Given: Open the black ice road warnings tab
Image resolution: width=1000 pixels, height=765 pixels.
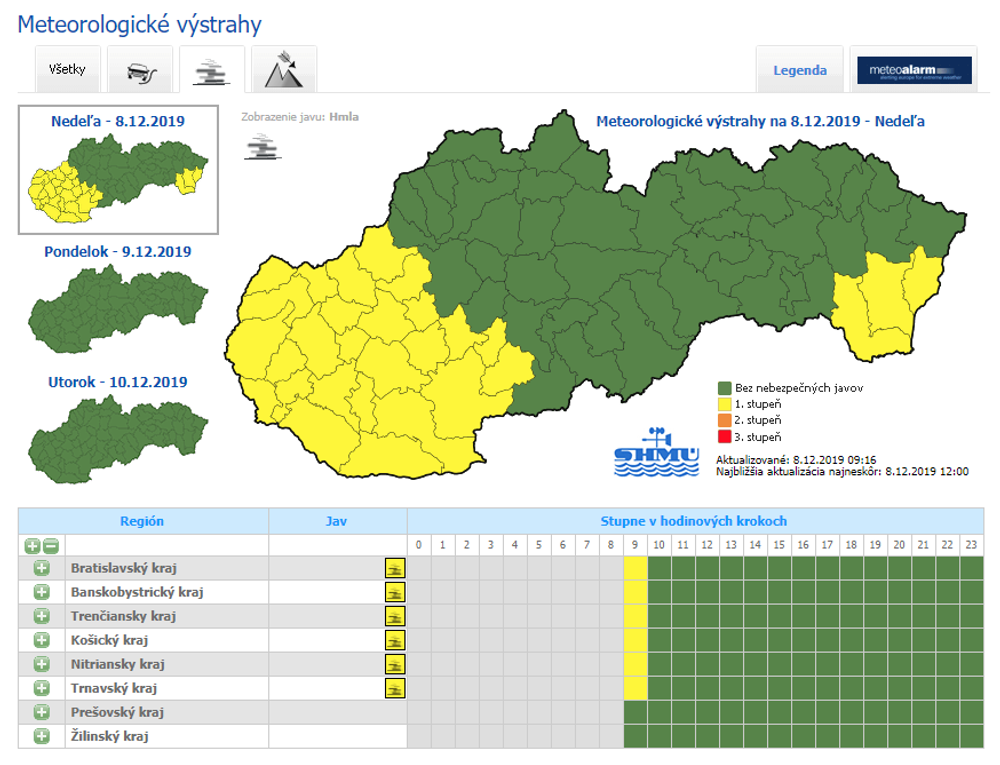Looking at the screenshot, I should tap(140, 71).
